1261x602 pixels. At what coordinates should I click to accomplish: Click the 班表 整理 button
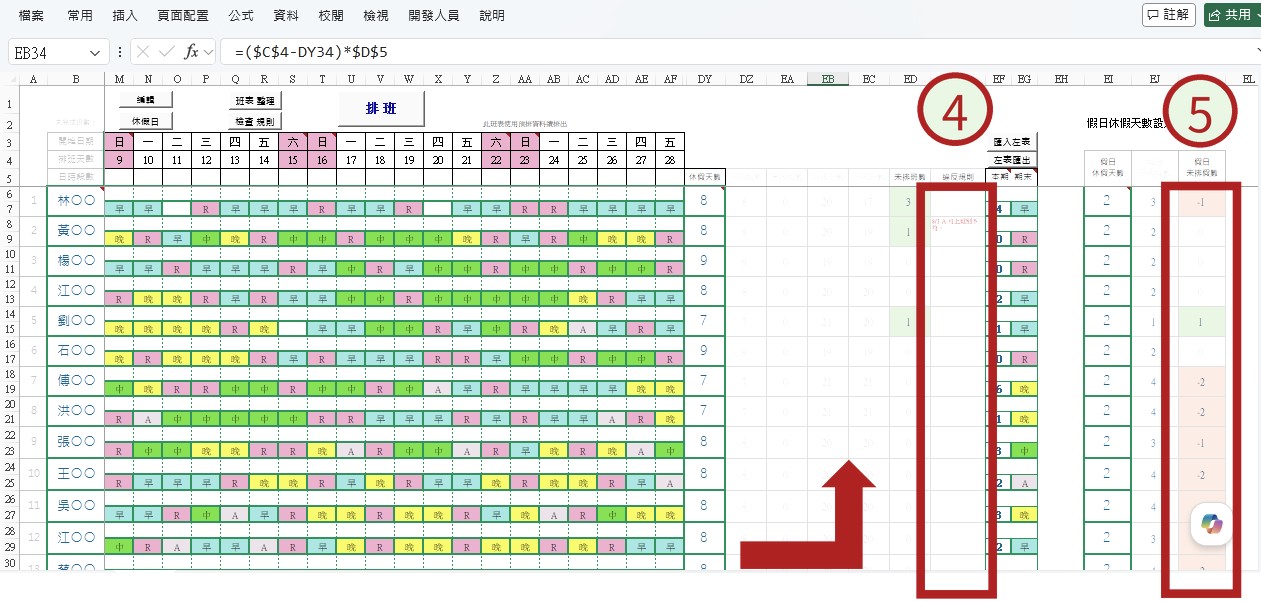coord(255,100)
